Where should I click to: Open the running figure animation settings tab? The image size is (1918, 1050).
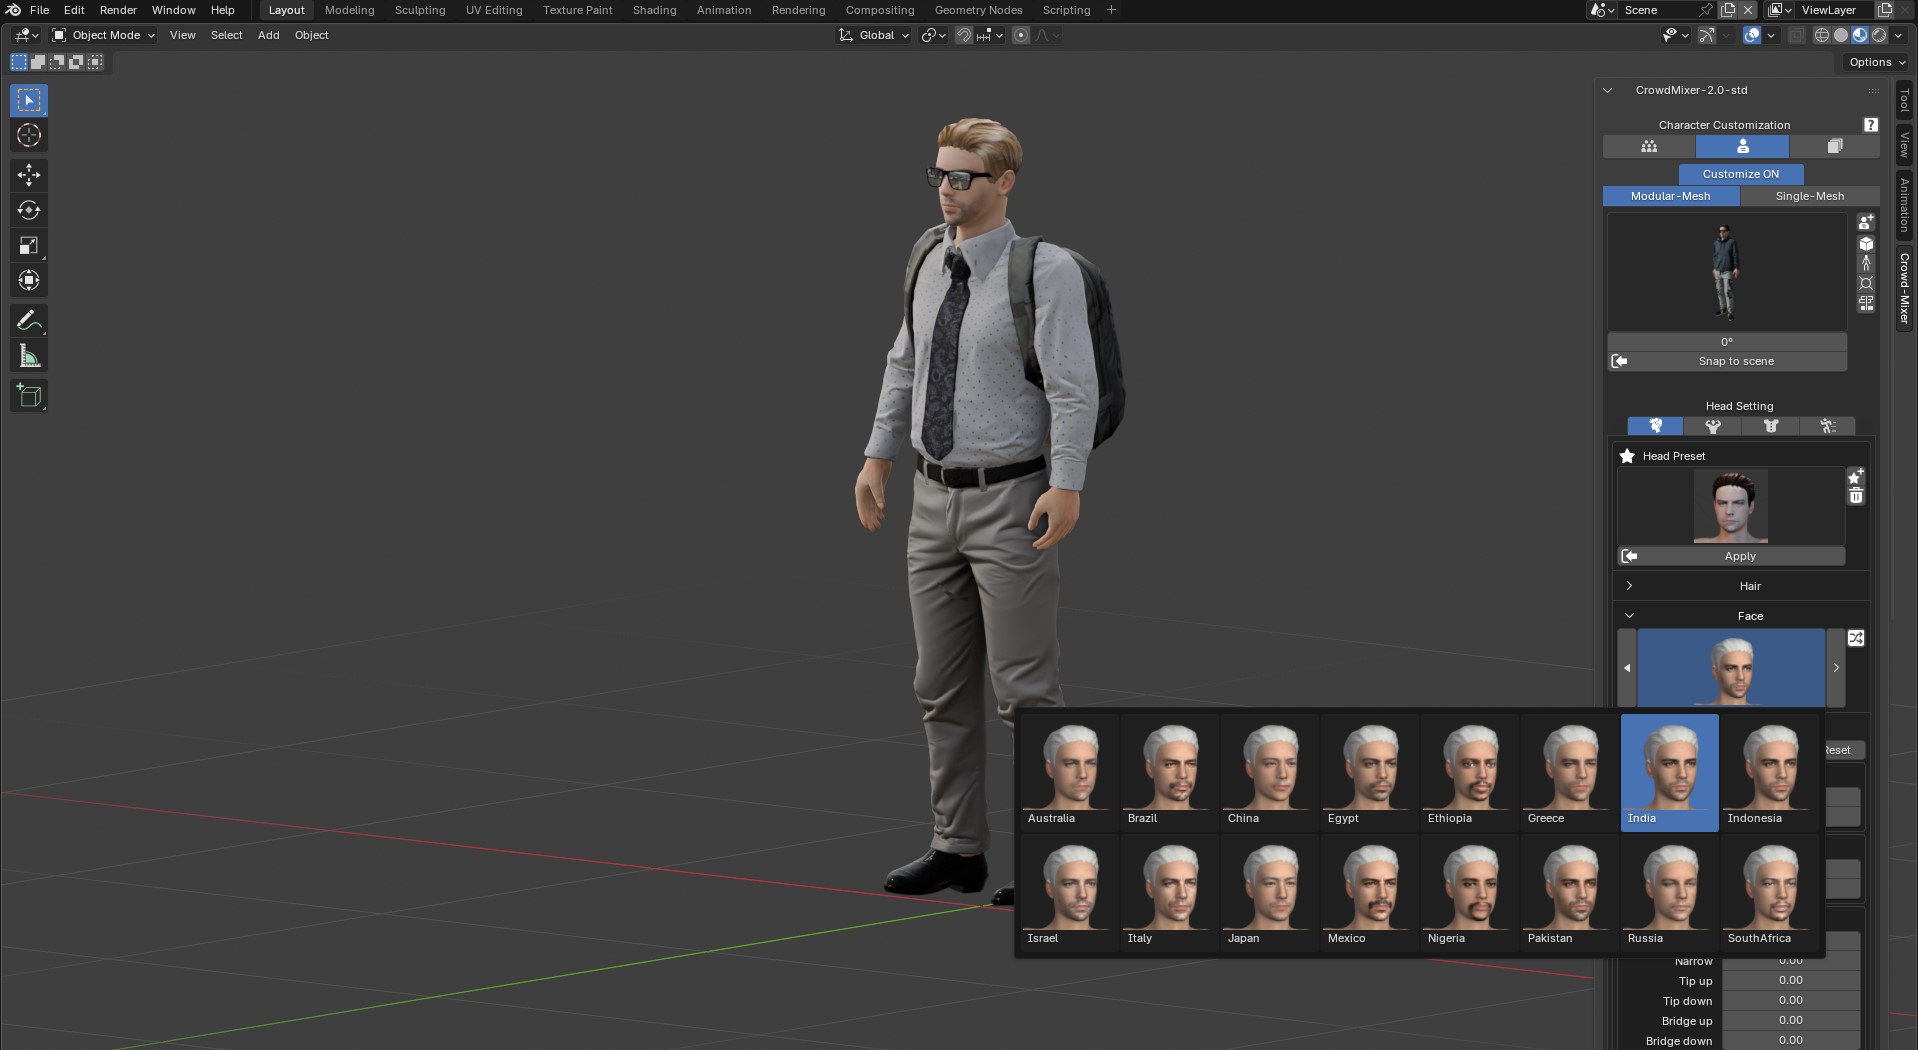coord(1828,427)
